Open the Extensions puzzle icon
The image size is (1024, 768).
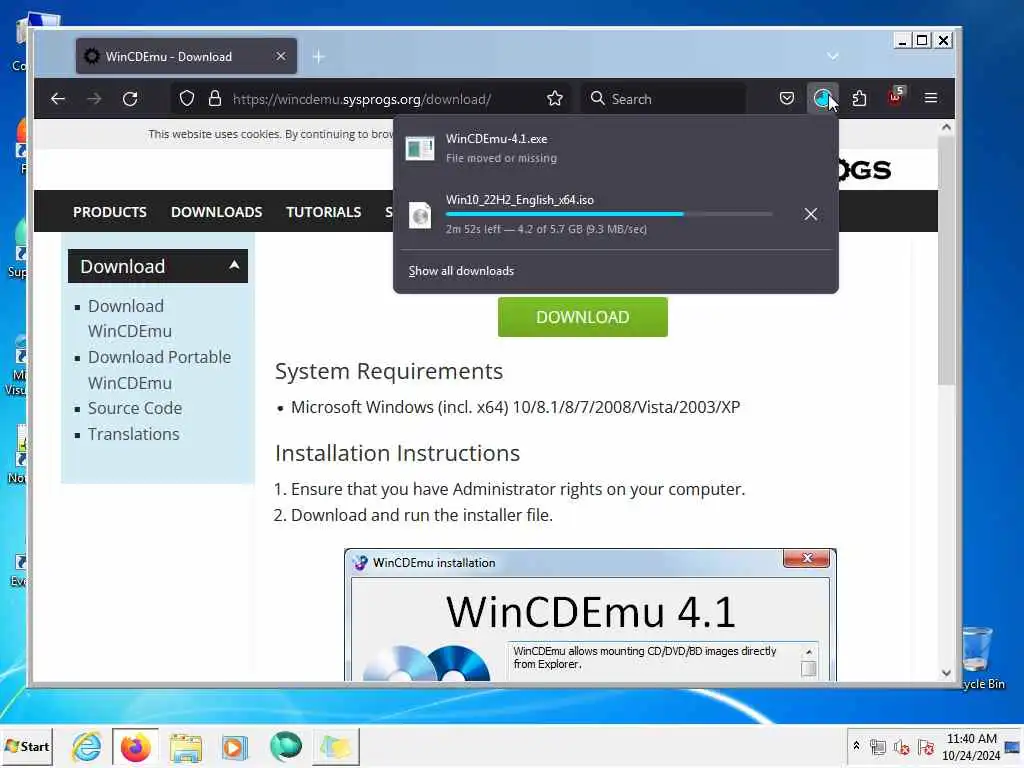859,99
